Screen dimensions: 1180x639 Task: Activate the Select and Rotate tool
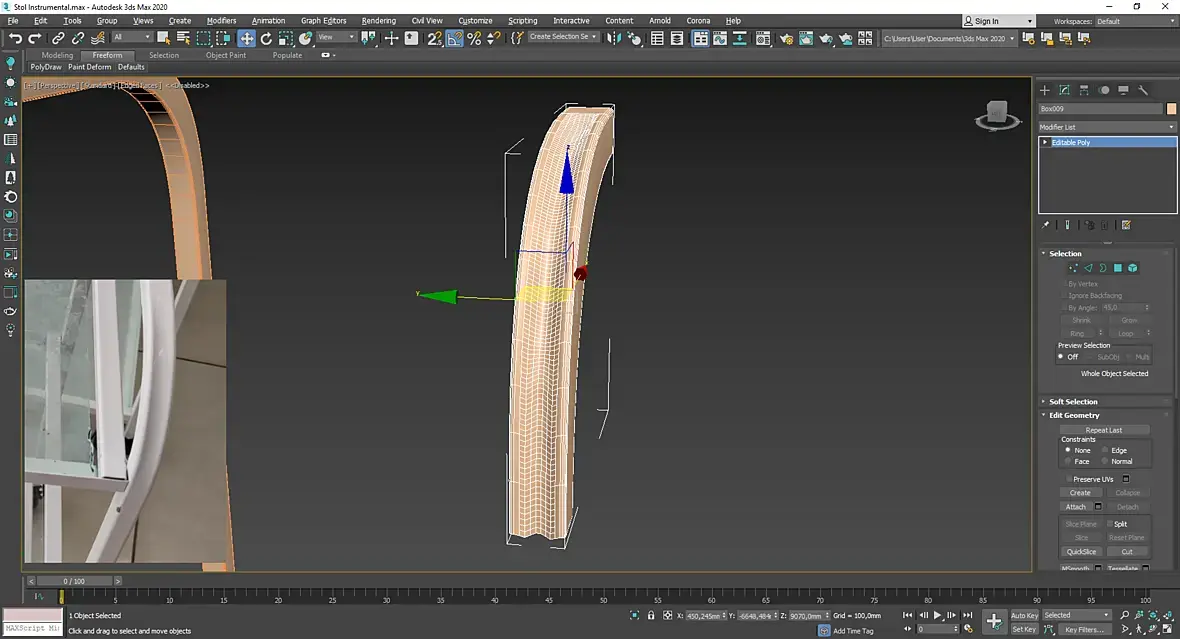coord(266,38)
